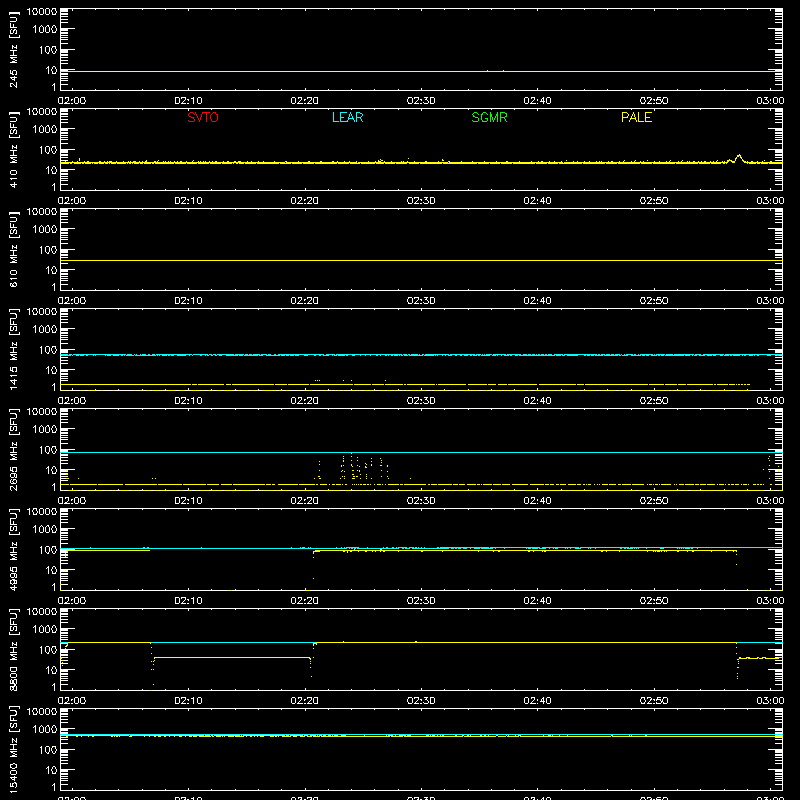Click the yellow flat trace in the 245 MHz panel
Image resolution: width=800 pixels, height=800 pixels.
[x=421, y=71]
